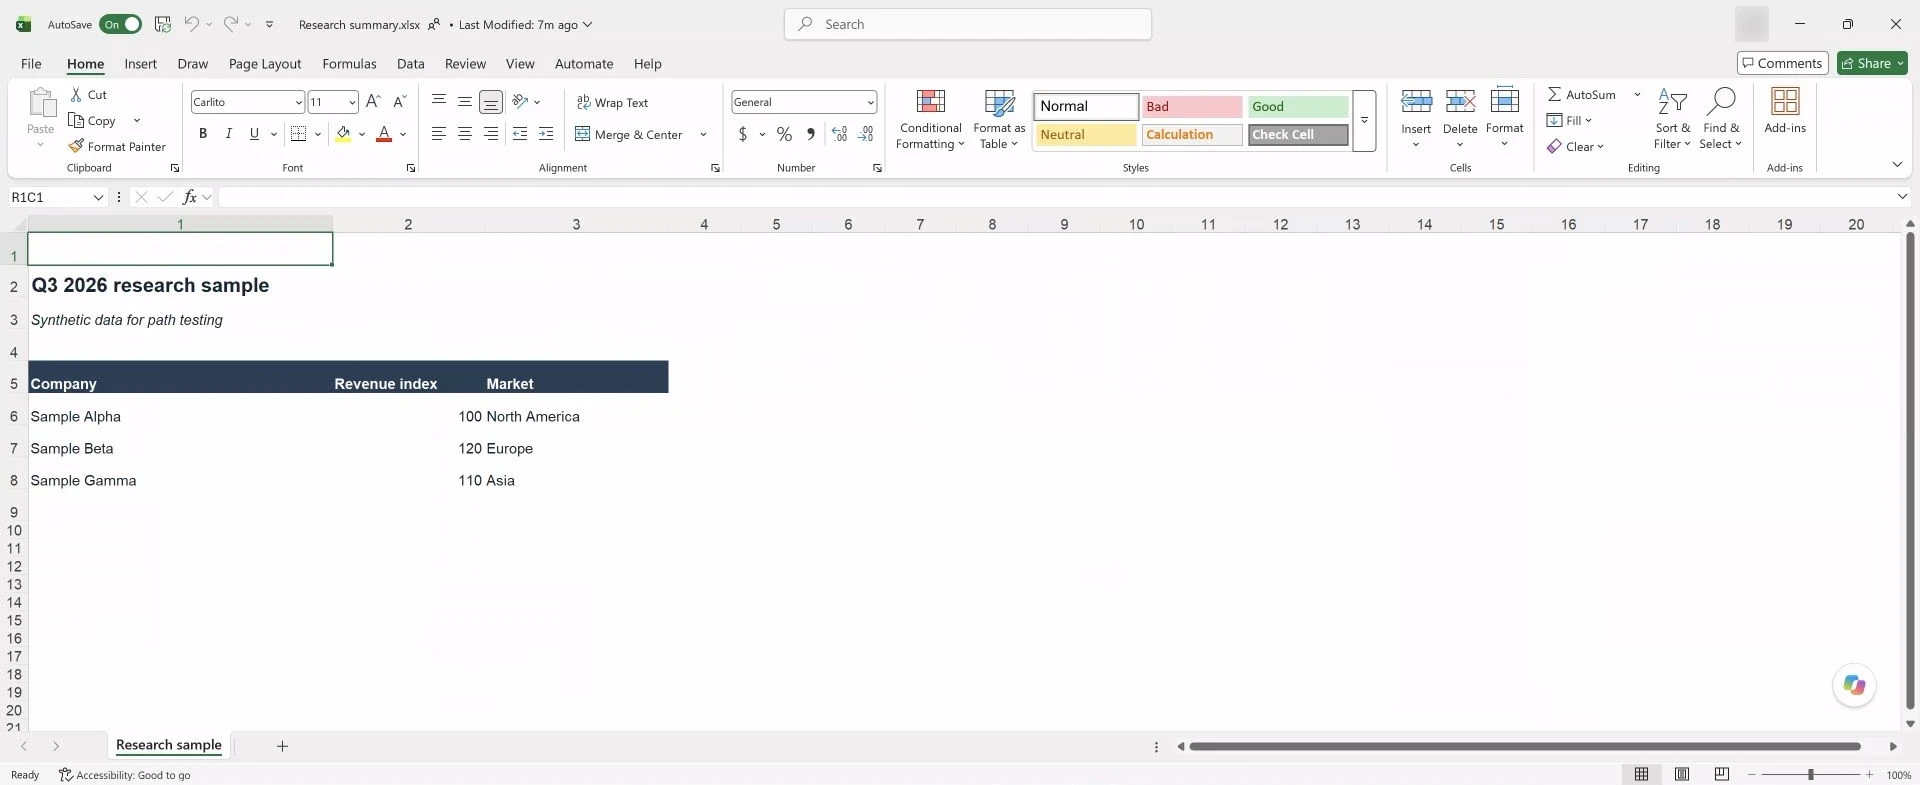This screenshot has height=785, width=1920.
Task: Toggle Underline formatting
Action: (254, 133)
